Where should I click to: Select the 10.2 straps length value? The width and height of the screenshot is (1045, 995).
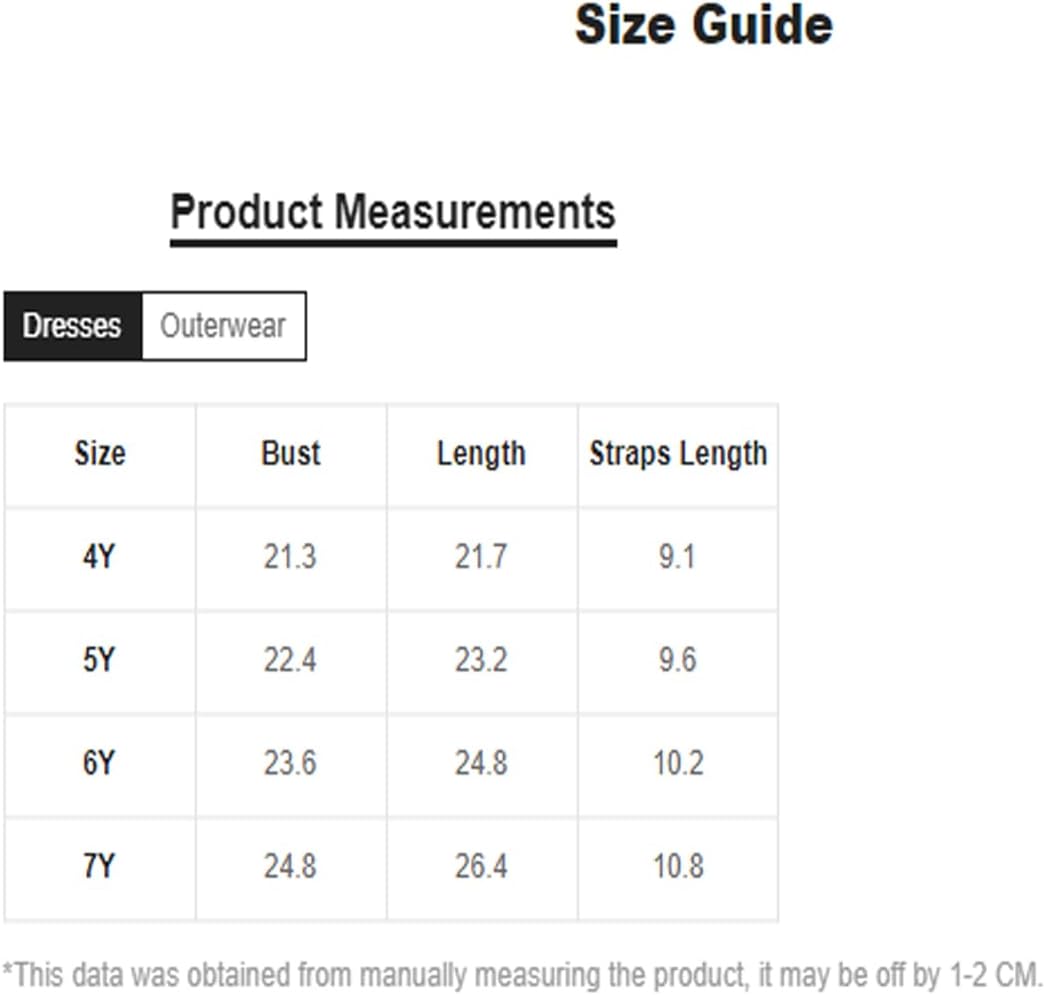point(677,764)
